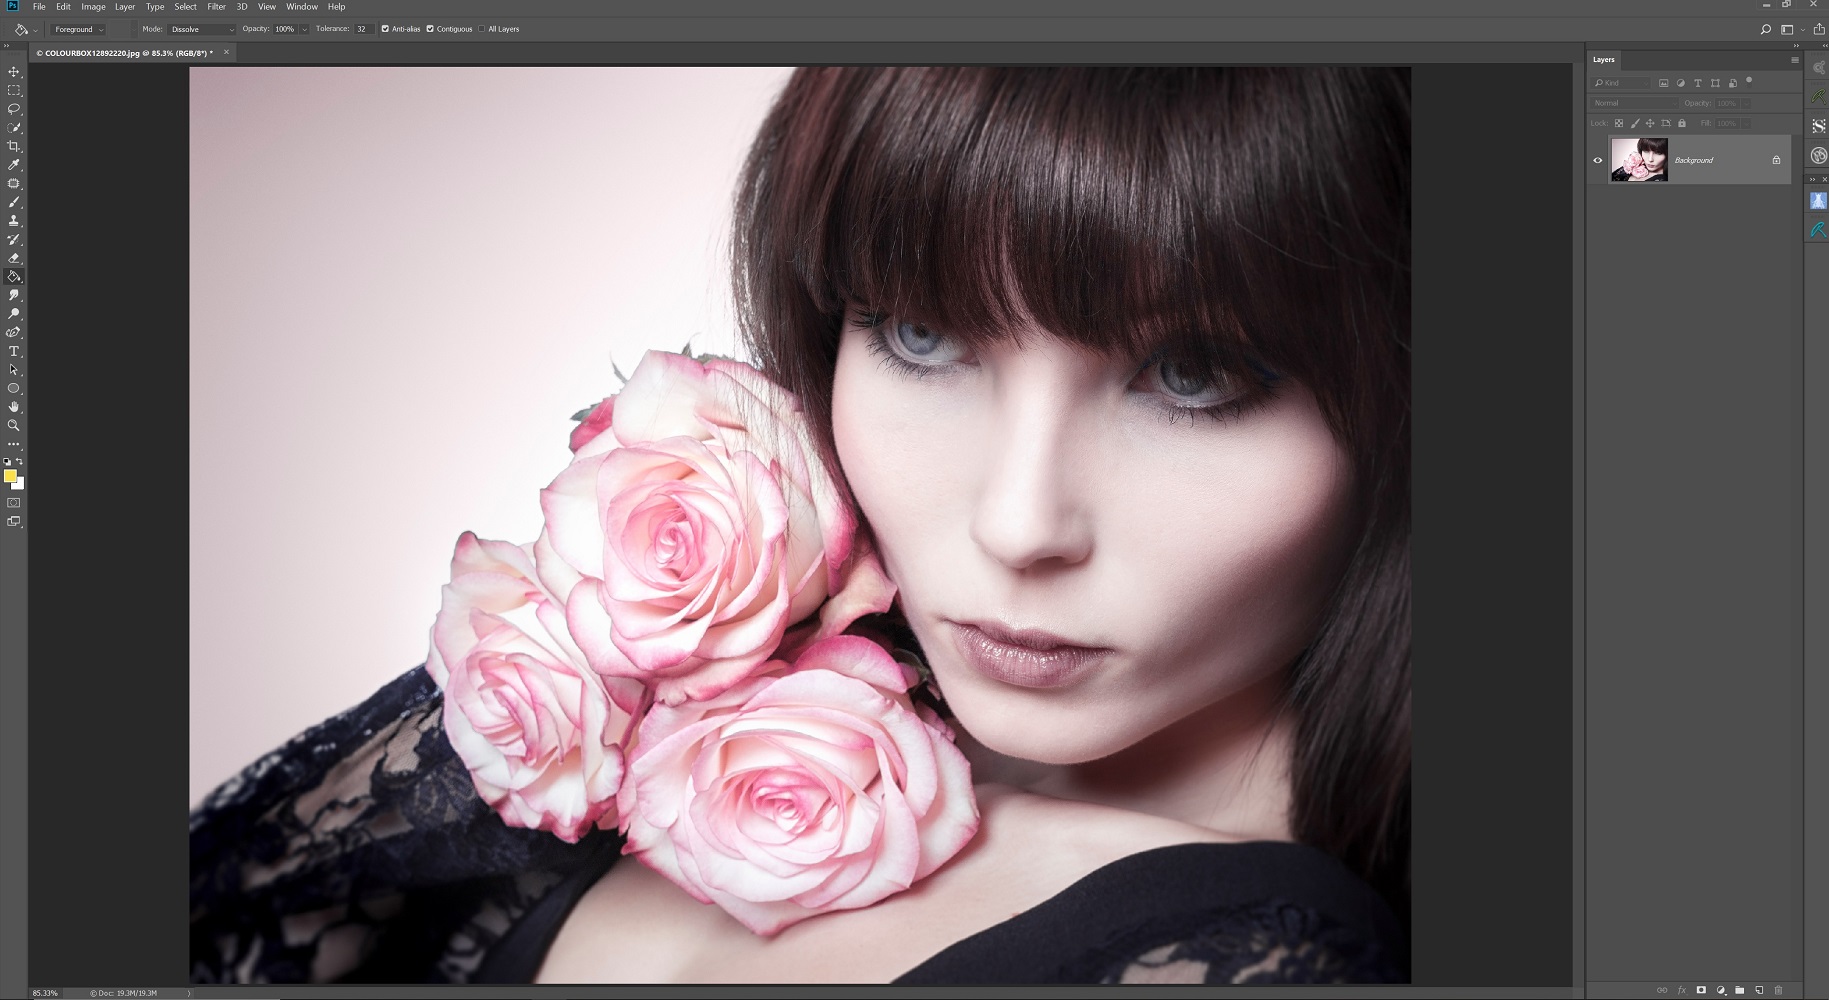The image size is (1829, 1000).
Task: Select the Move tool
Action: 14,72
